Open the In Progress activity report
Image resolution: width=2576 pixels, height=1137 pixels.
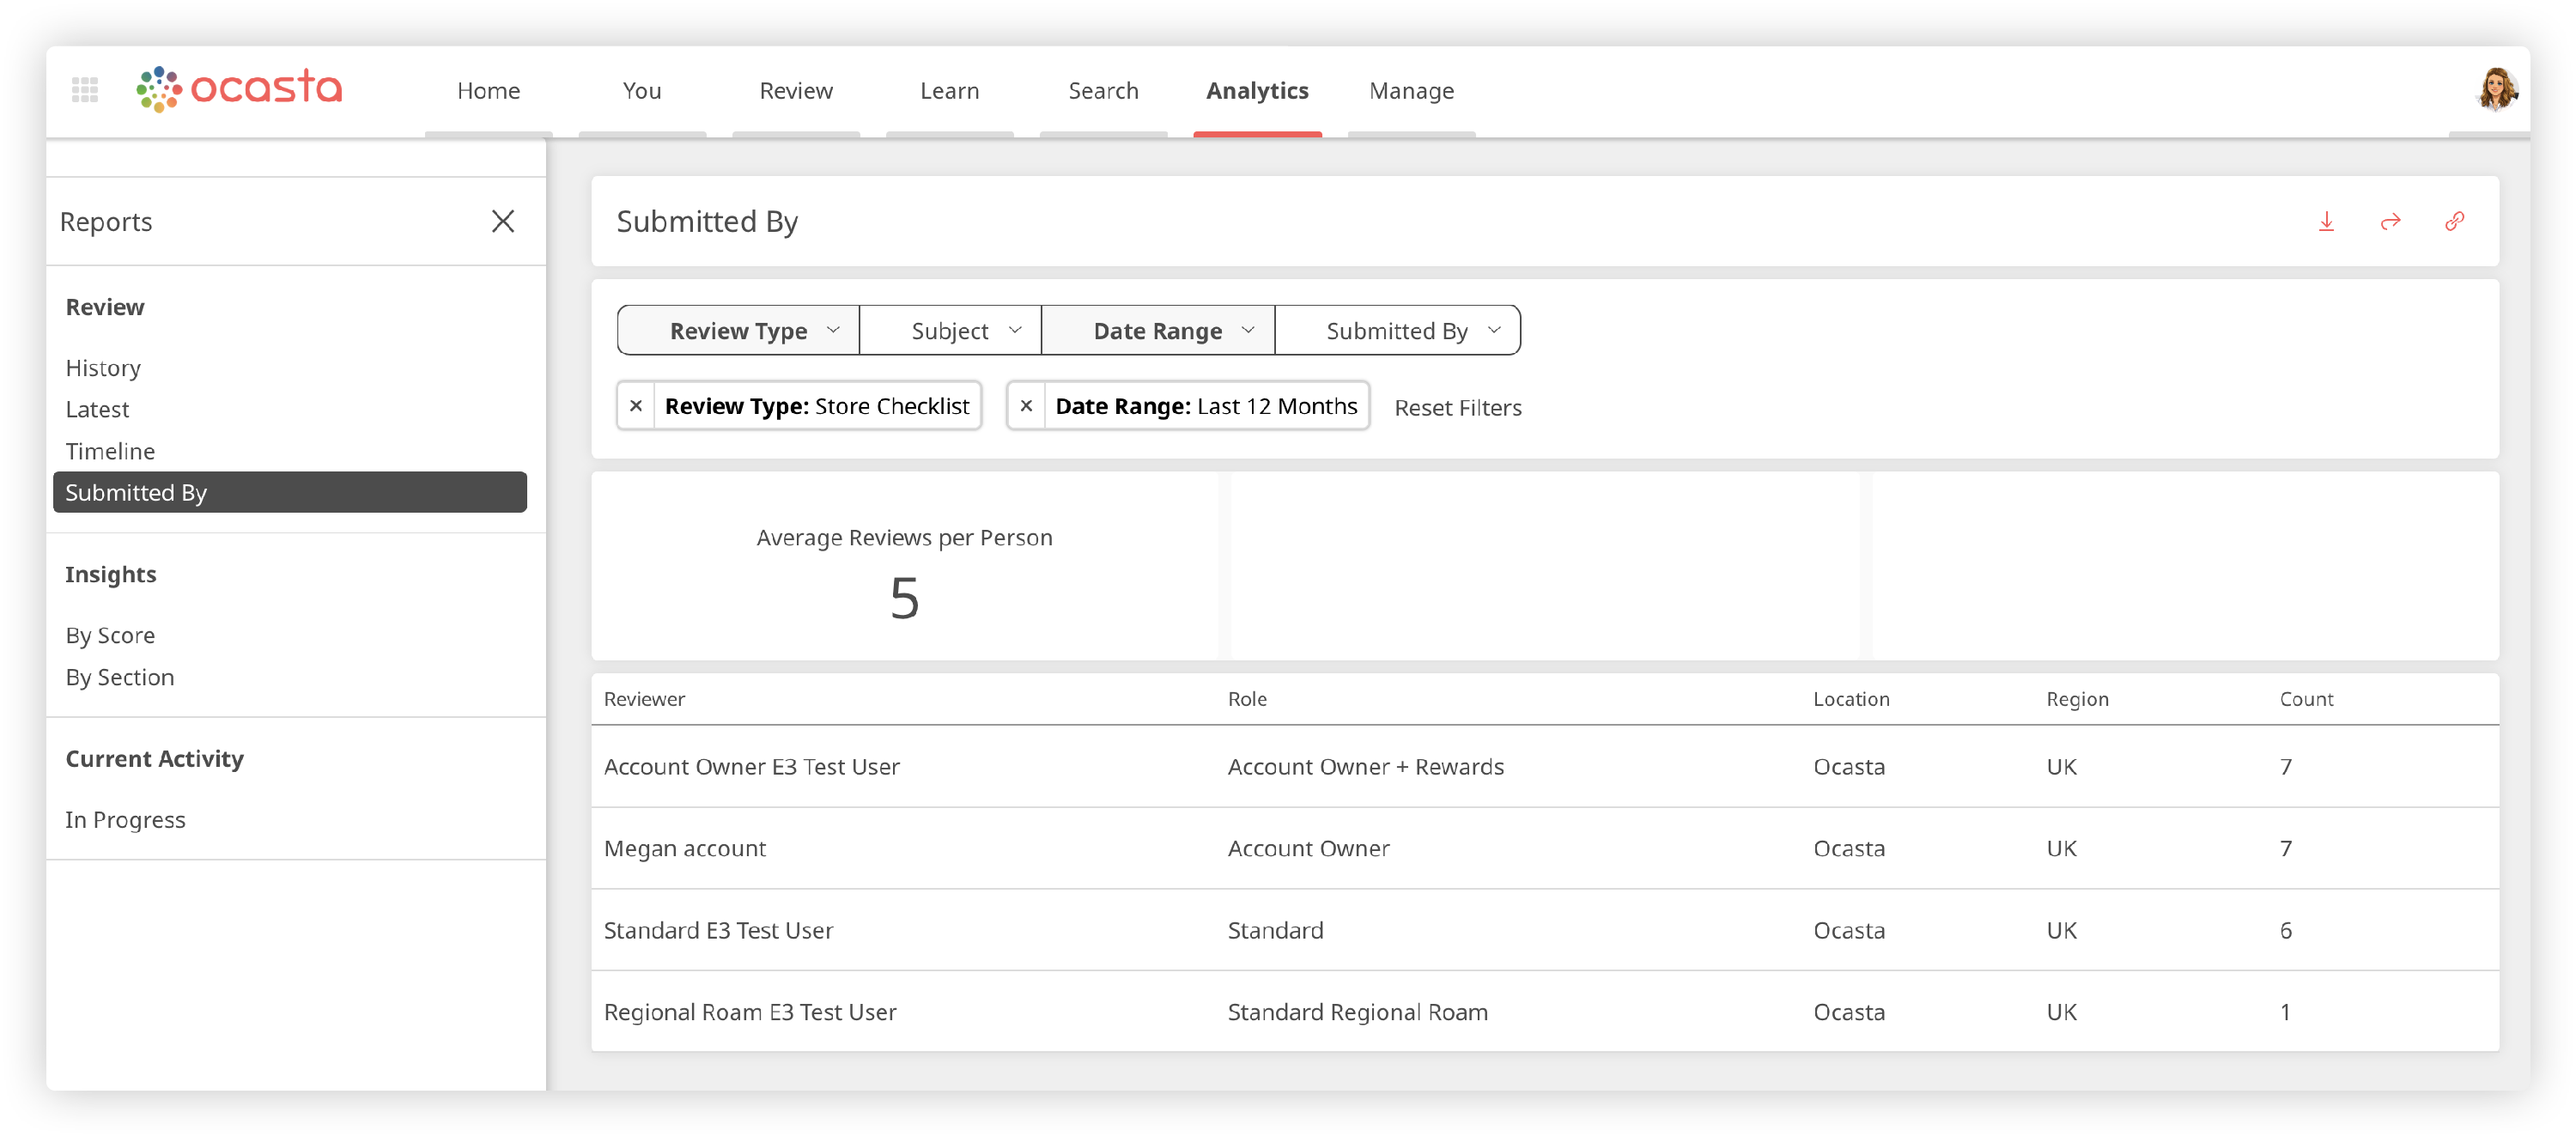point(125,820)
